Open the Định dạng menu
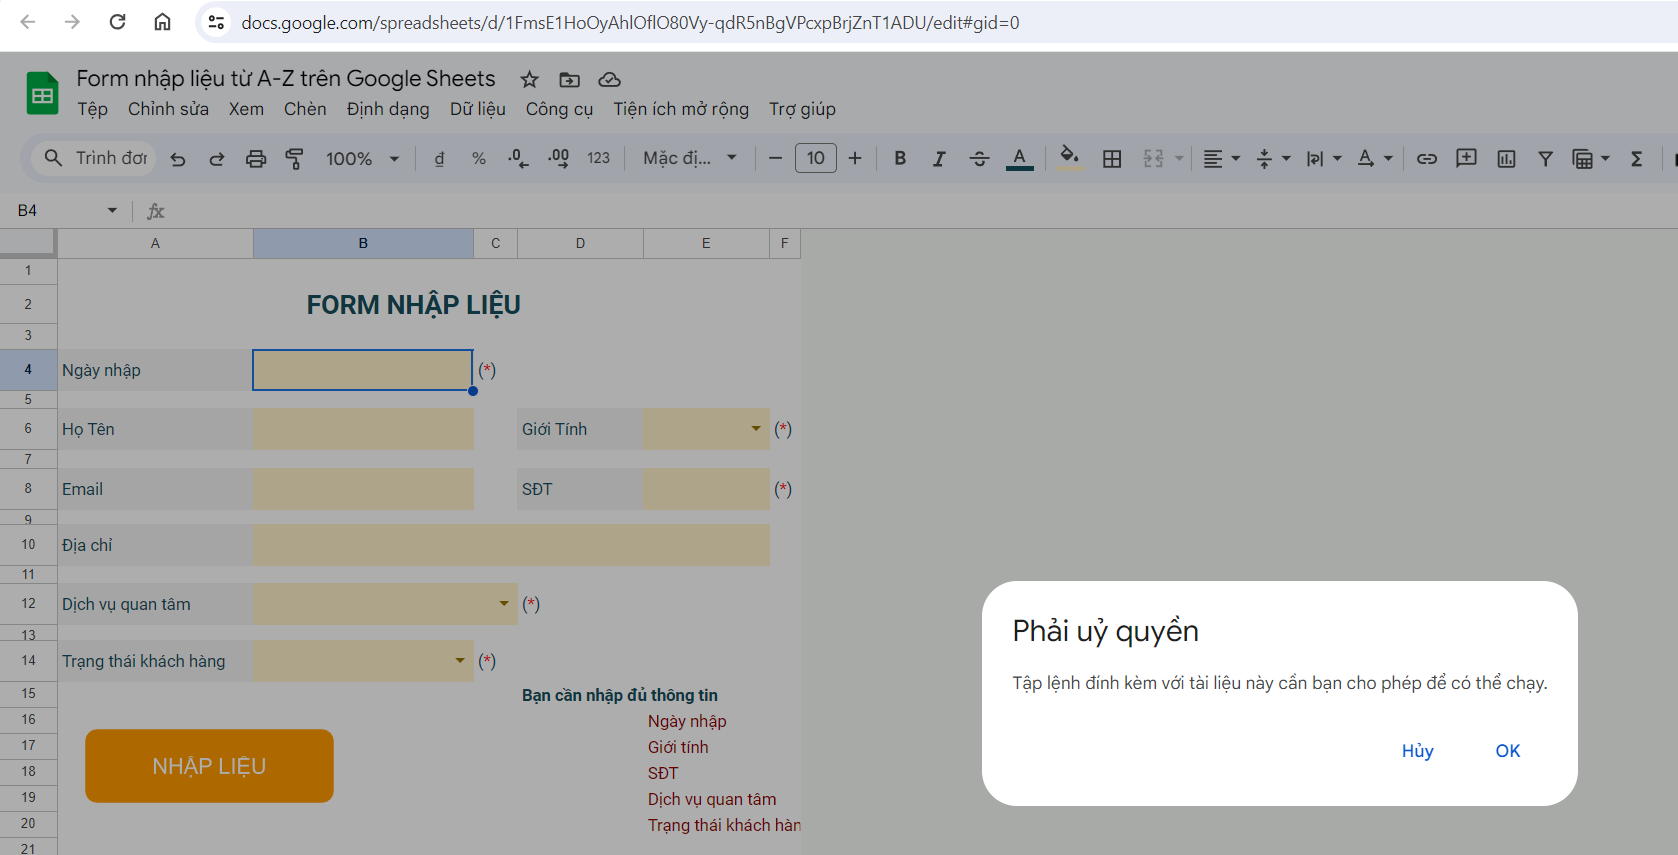Viewport: 1678px width, 855px height. coord(388,109)
